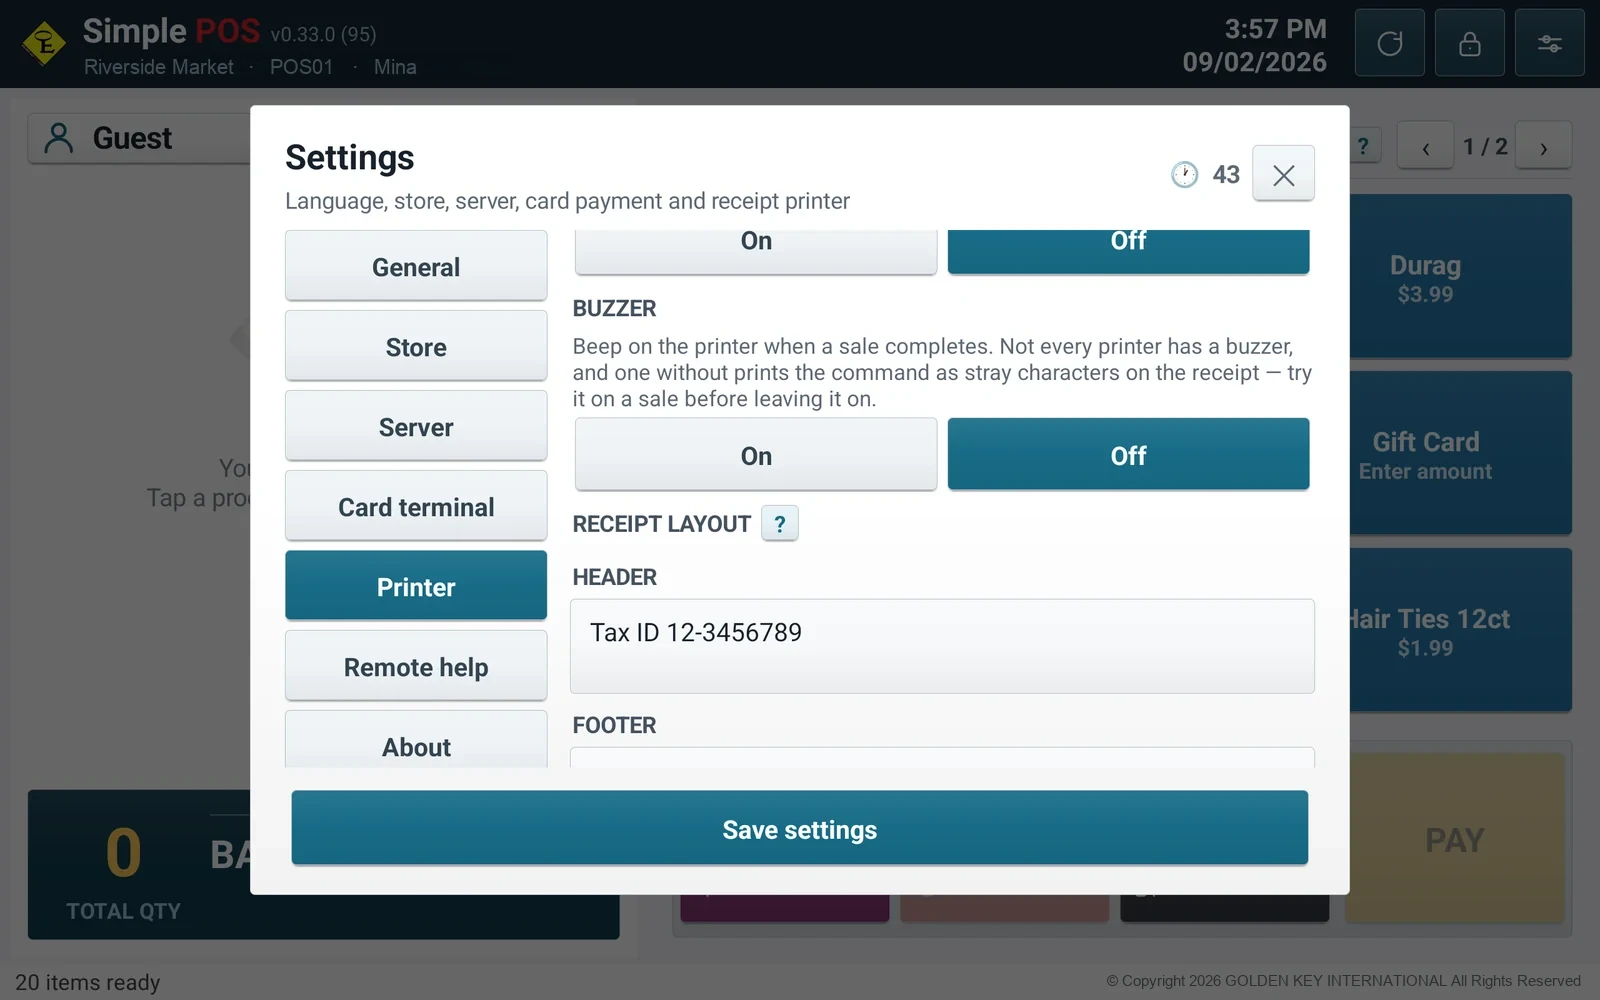The width and height of the screenshot is (1600, 1000).
Task: Set the Buzzer setting to Off
Action: click(x=1128, y=455)
